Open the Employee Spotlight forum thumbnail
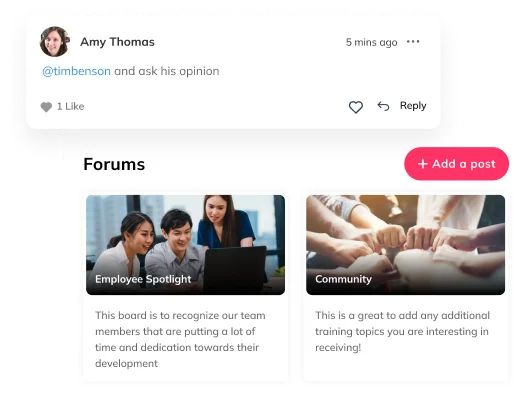The height and width of the screenshot is (405, 531). [x=186, y=244]
